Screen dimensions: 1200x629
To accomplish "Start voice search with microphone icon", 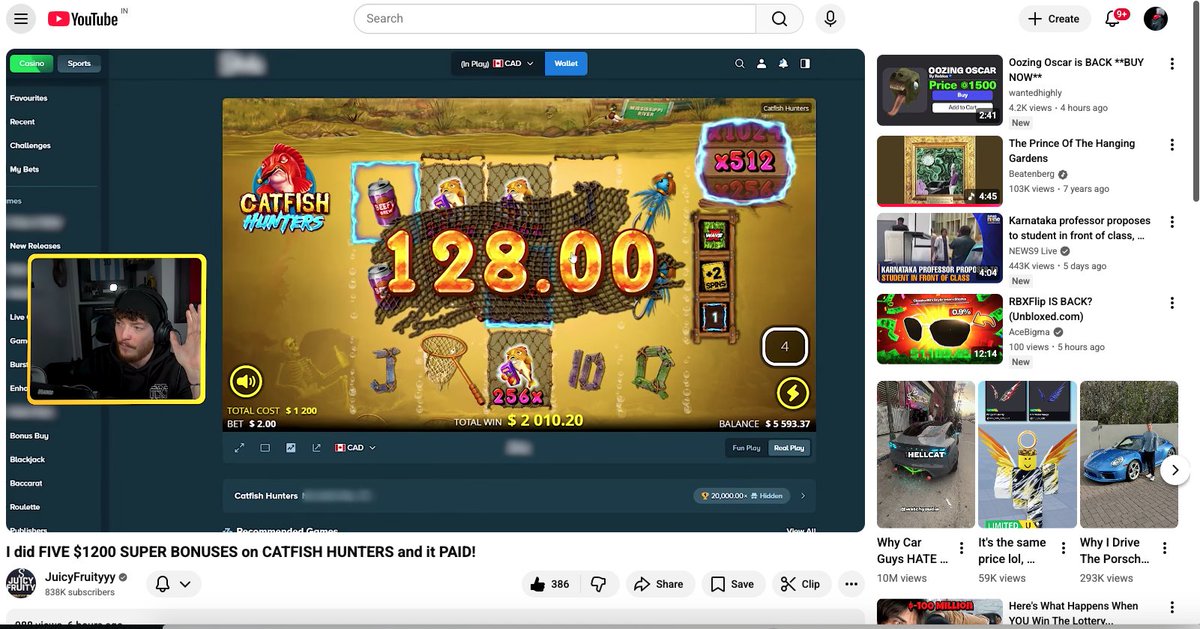I will coord(829,19).
